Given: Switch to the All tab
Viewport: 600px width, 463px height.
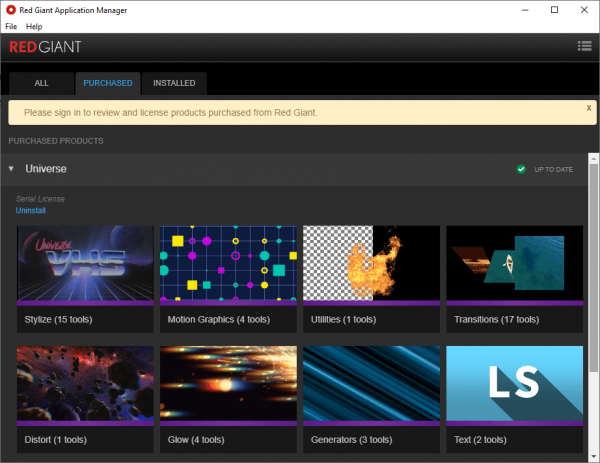Looking at the screenshot, I should tap(42, 83).
